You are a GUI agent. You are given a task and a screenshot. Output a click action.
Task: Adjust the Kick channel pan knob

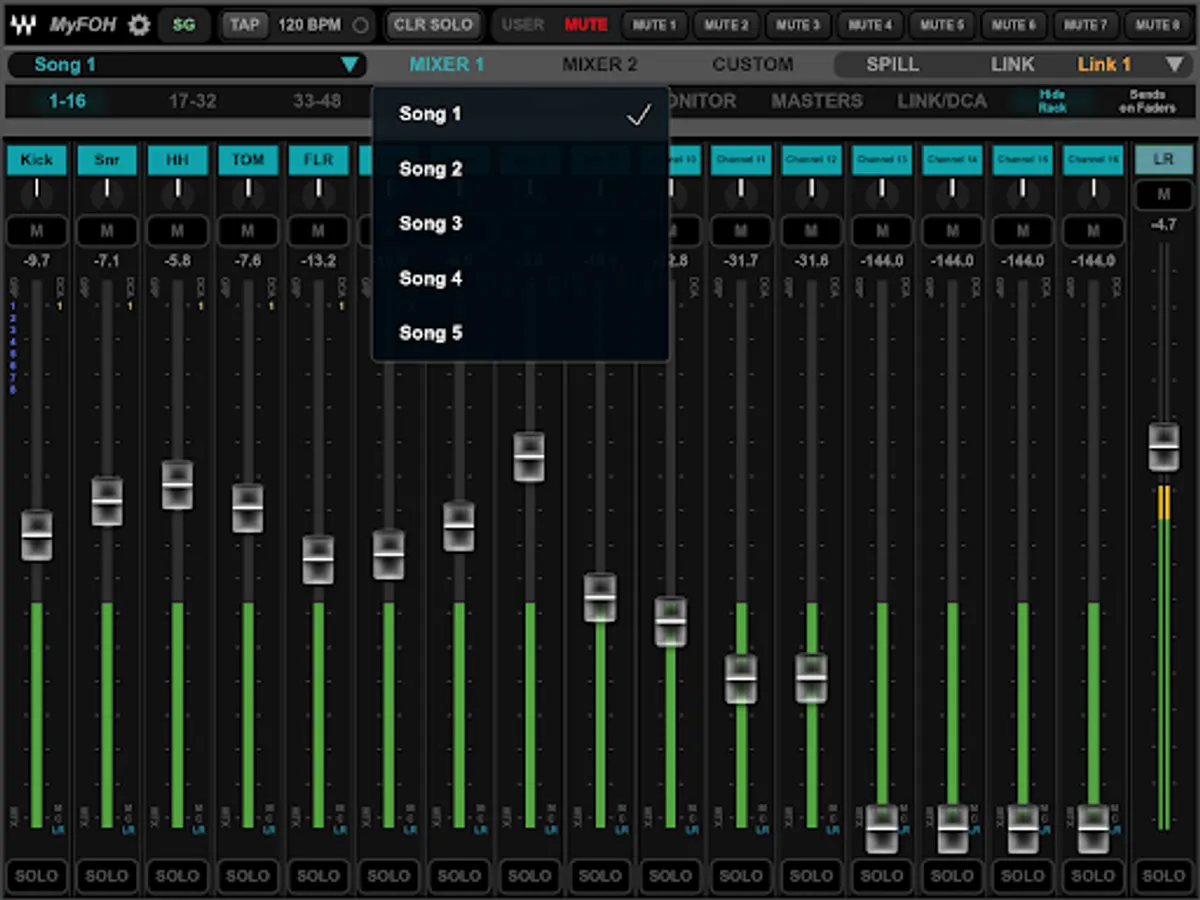coord(37,190)
